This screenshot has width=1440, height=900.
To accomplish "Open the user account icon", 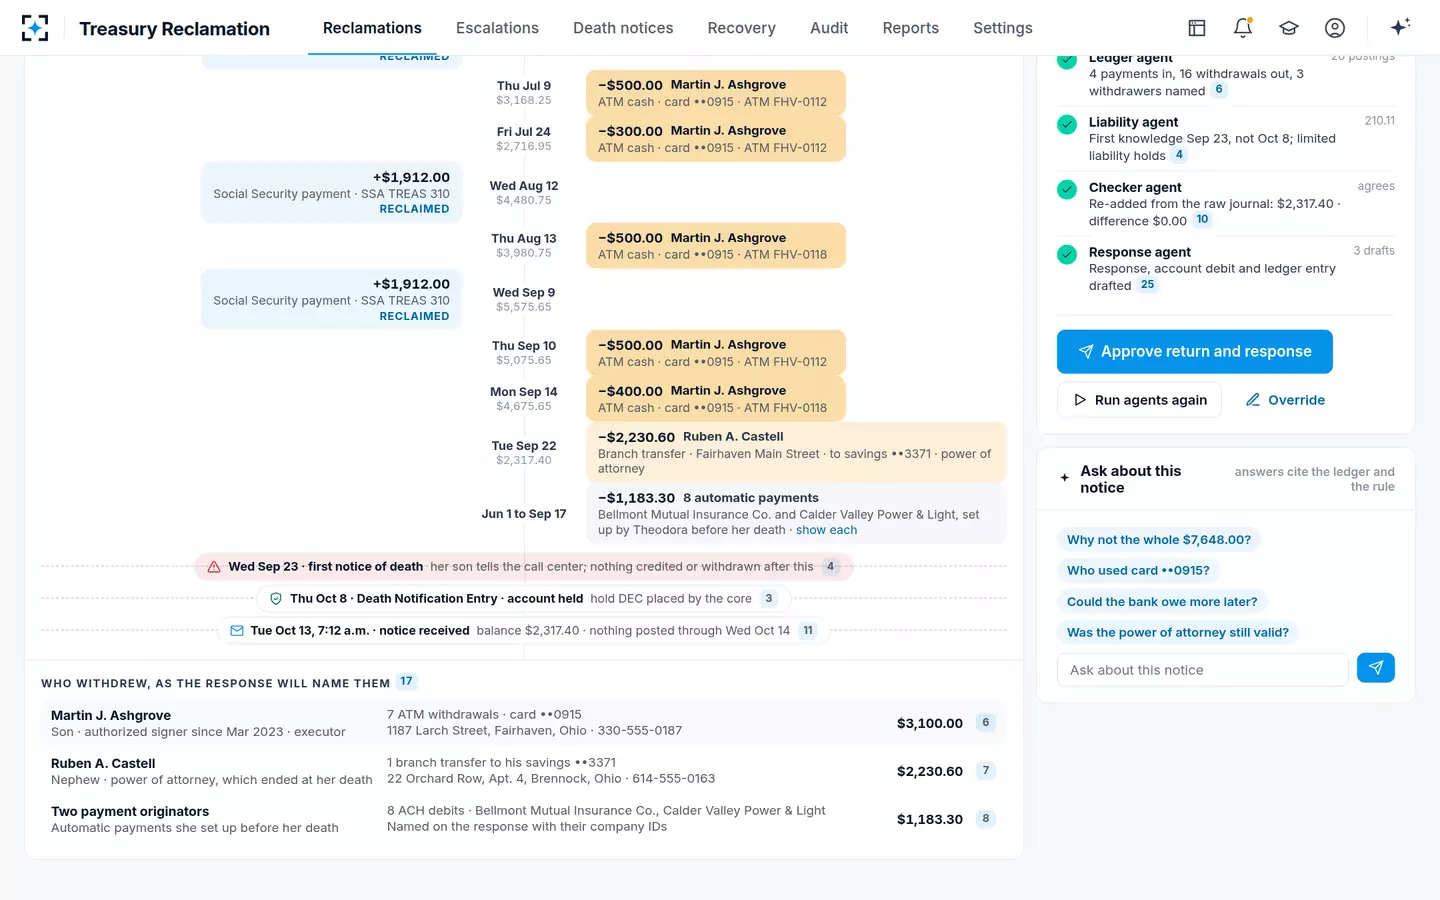I will point(1335,28).
